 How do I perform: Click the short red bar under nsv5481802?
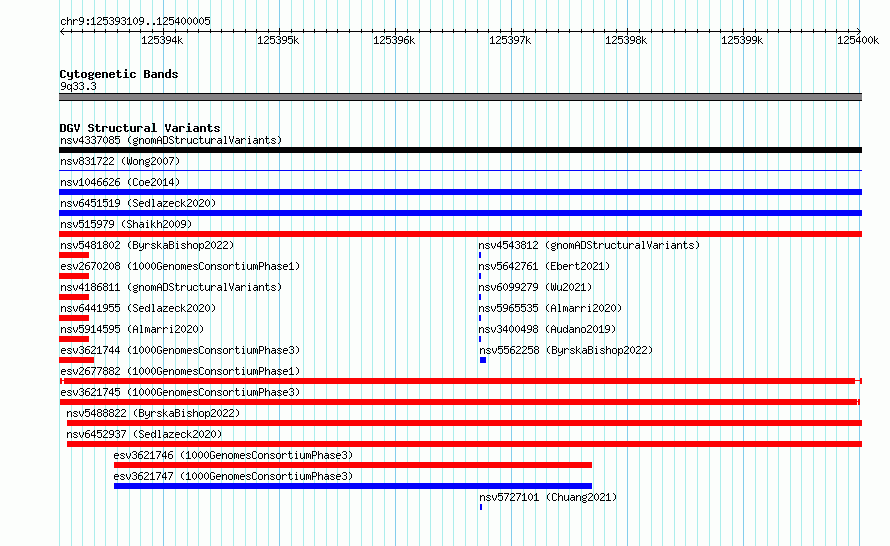point(74,255)
